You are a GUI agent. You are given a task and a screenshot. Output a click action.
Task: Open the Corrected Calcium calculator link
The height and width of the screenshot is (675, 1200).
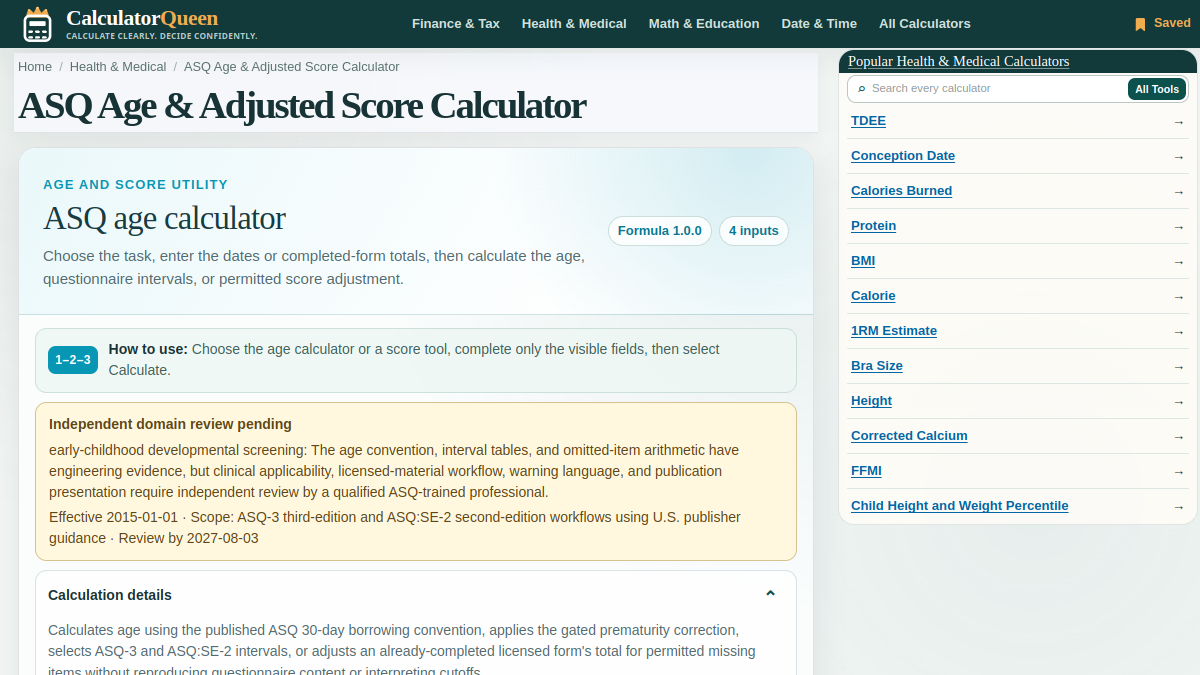(909, 436)
